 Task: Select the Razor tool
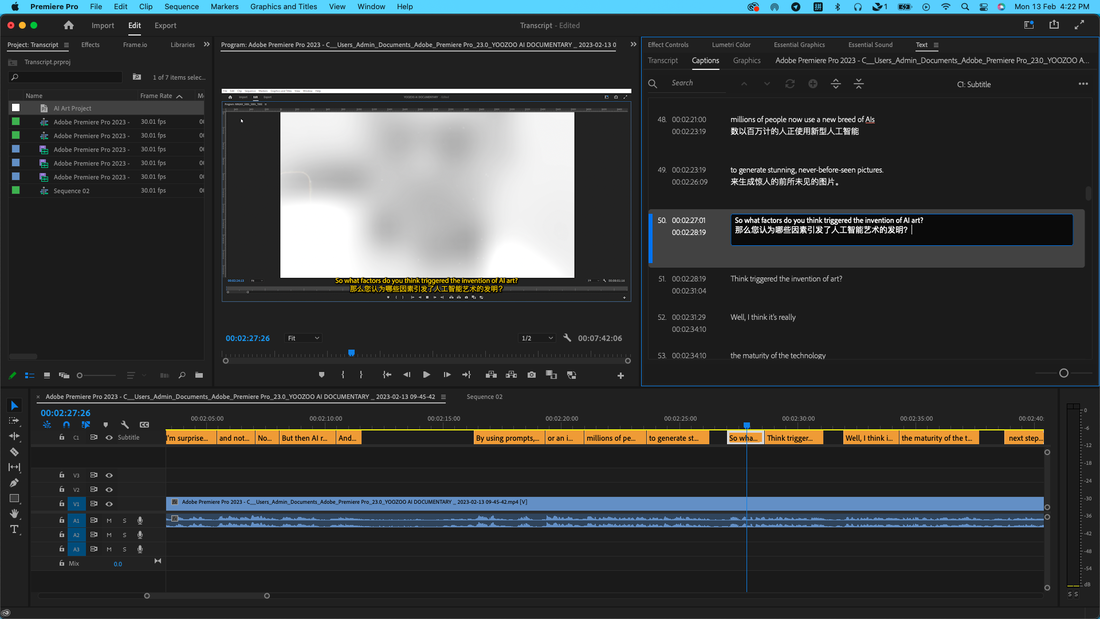pos(14,452)
